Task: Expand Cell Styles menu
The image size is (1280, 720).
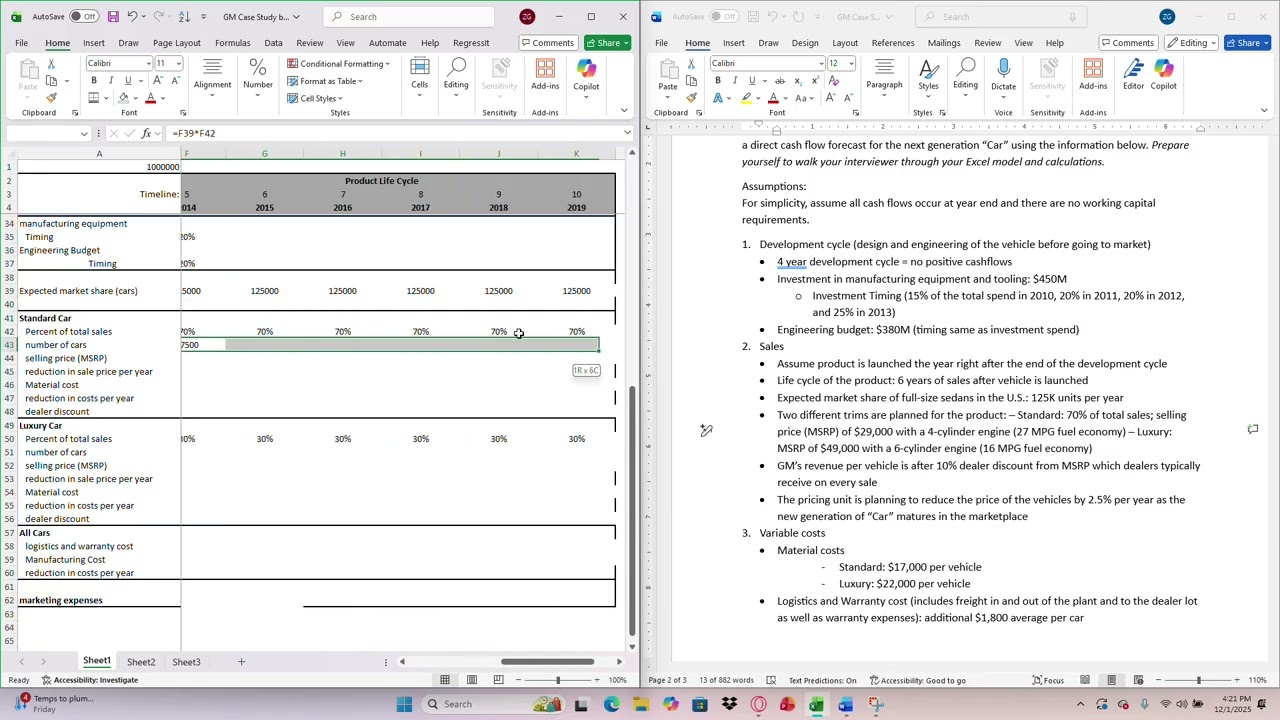Action: tap(314, 98)
